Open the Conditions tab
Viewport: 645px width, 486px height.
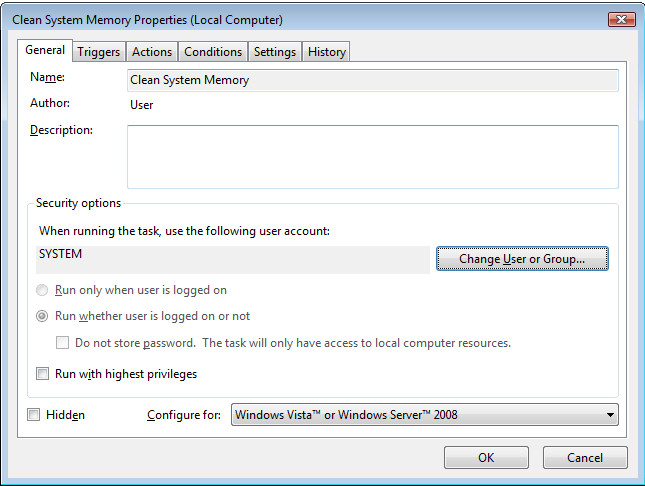coord(213,52)
